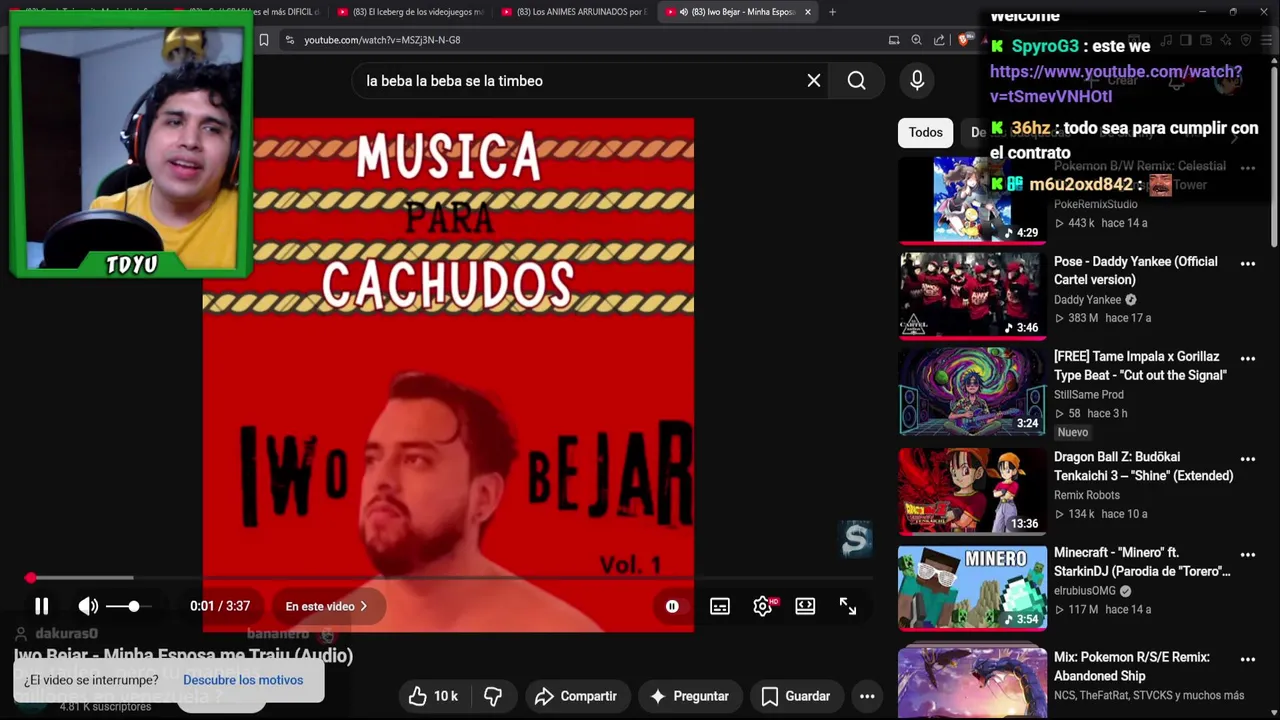Open 'Pose - Daddy Yankee (Official Cartel version)' title
This screenshot has width=1280, height=720.
pyautogui.click(x=1136, y=271)
